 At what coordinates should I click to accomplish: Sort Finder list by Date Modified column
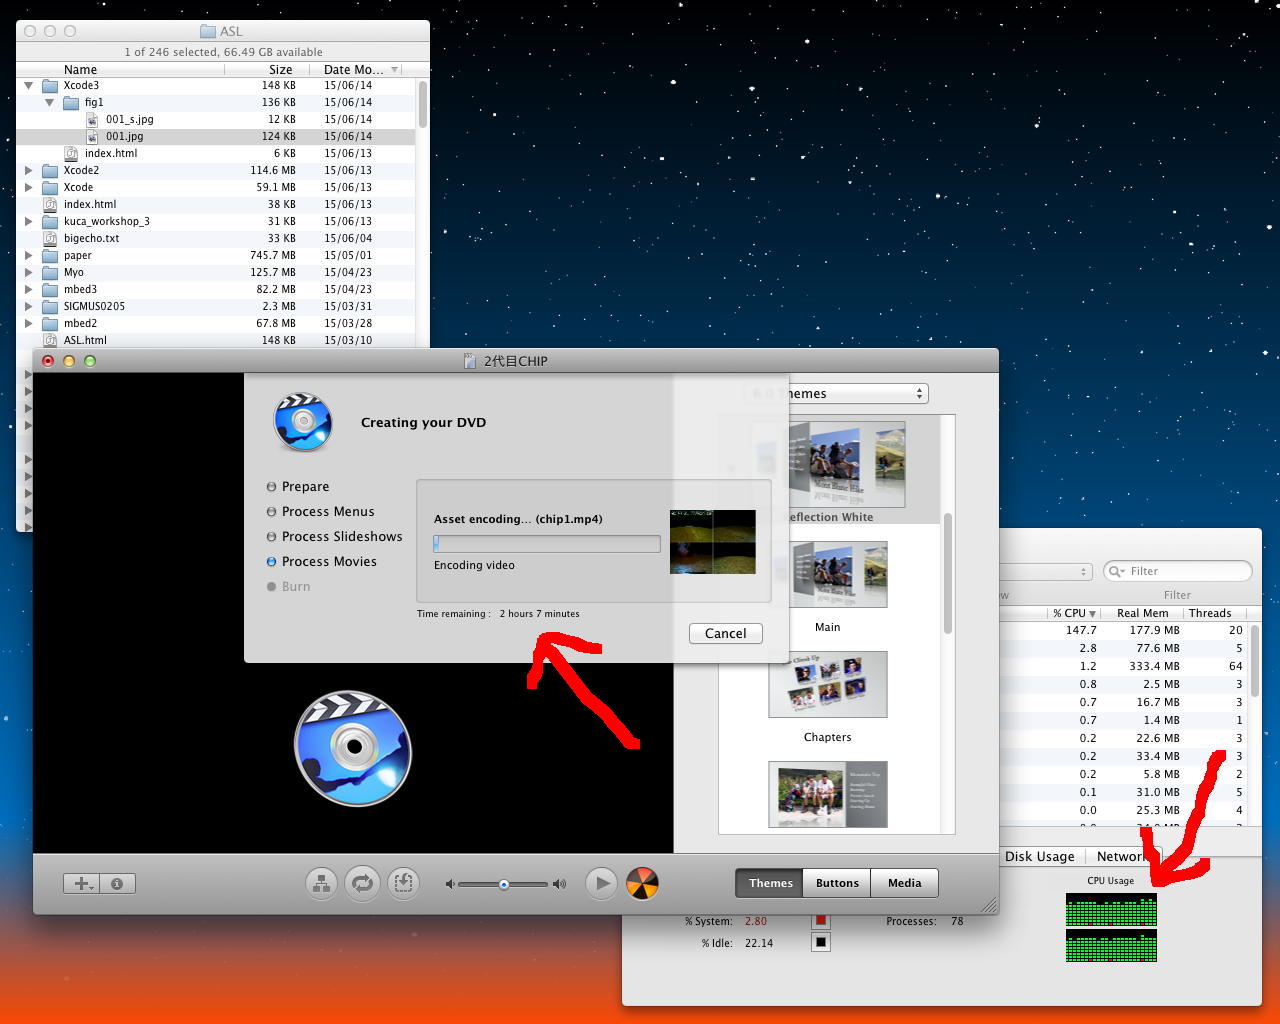(357, 70)
